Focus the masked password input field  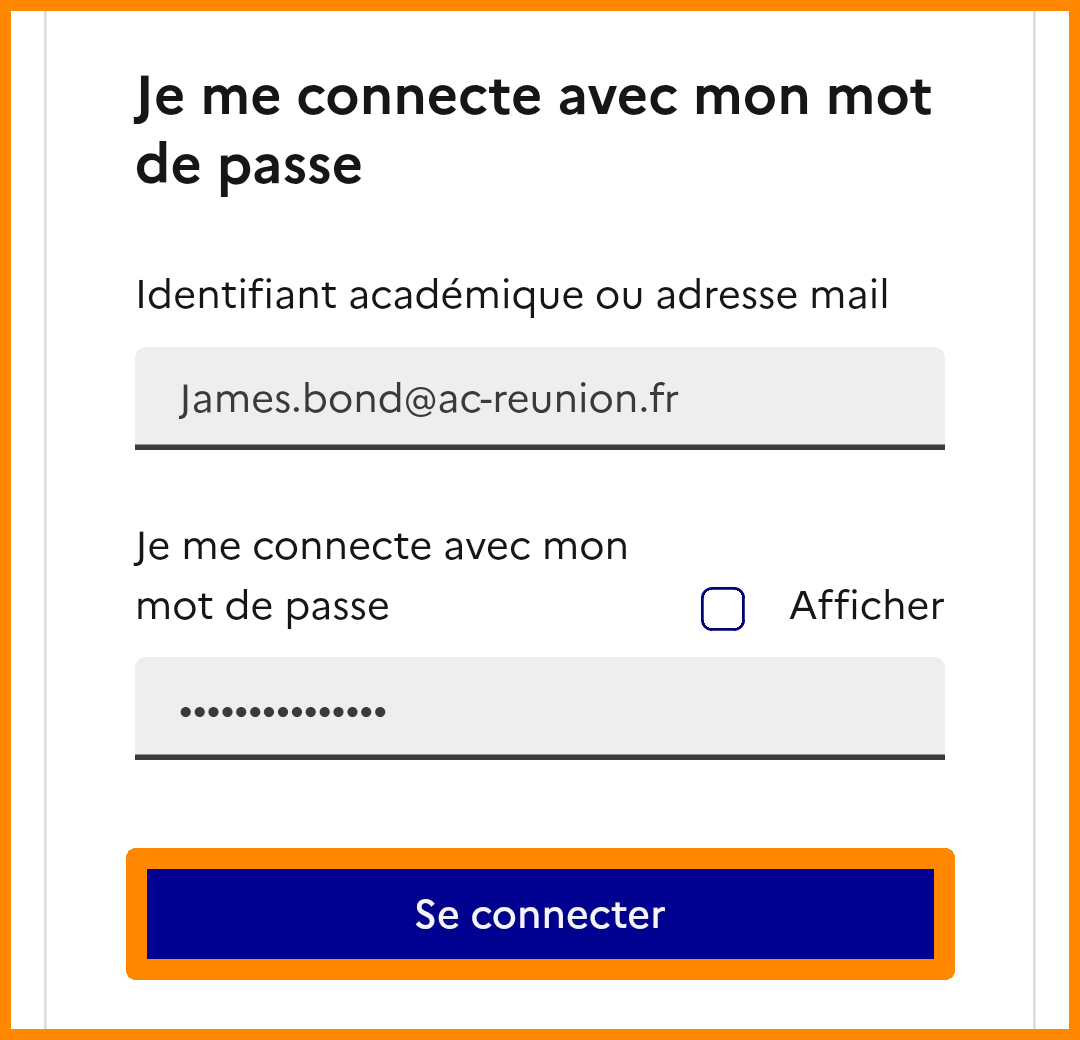coord(540,708)
